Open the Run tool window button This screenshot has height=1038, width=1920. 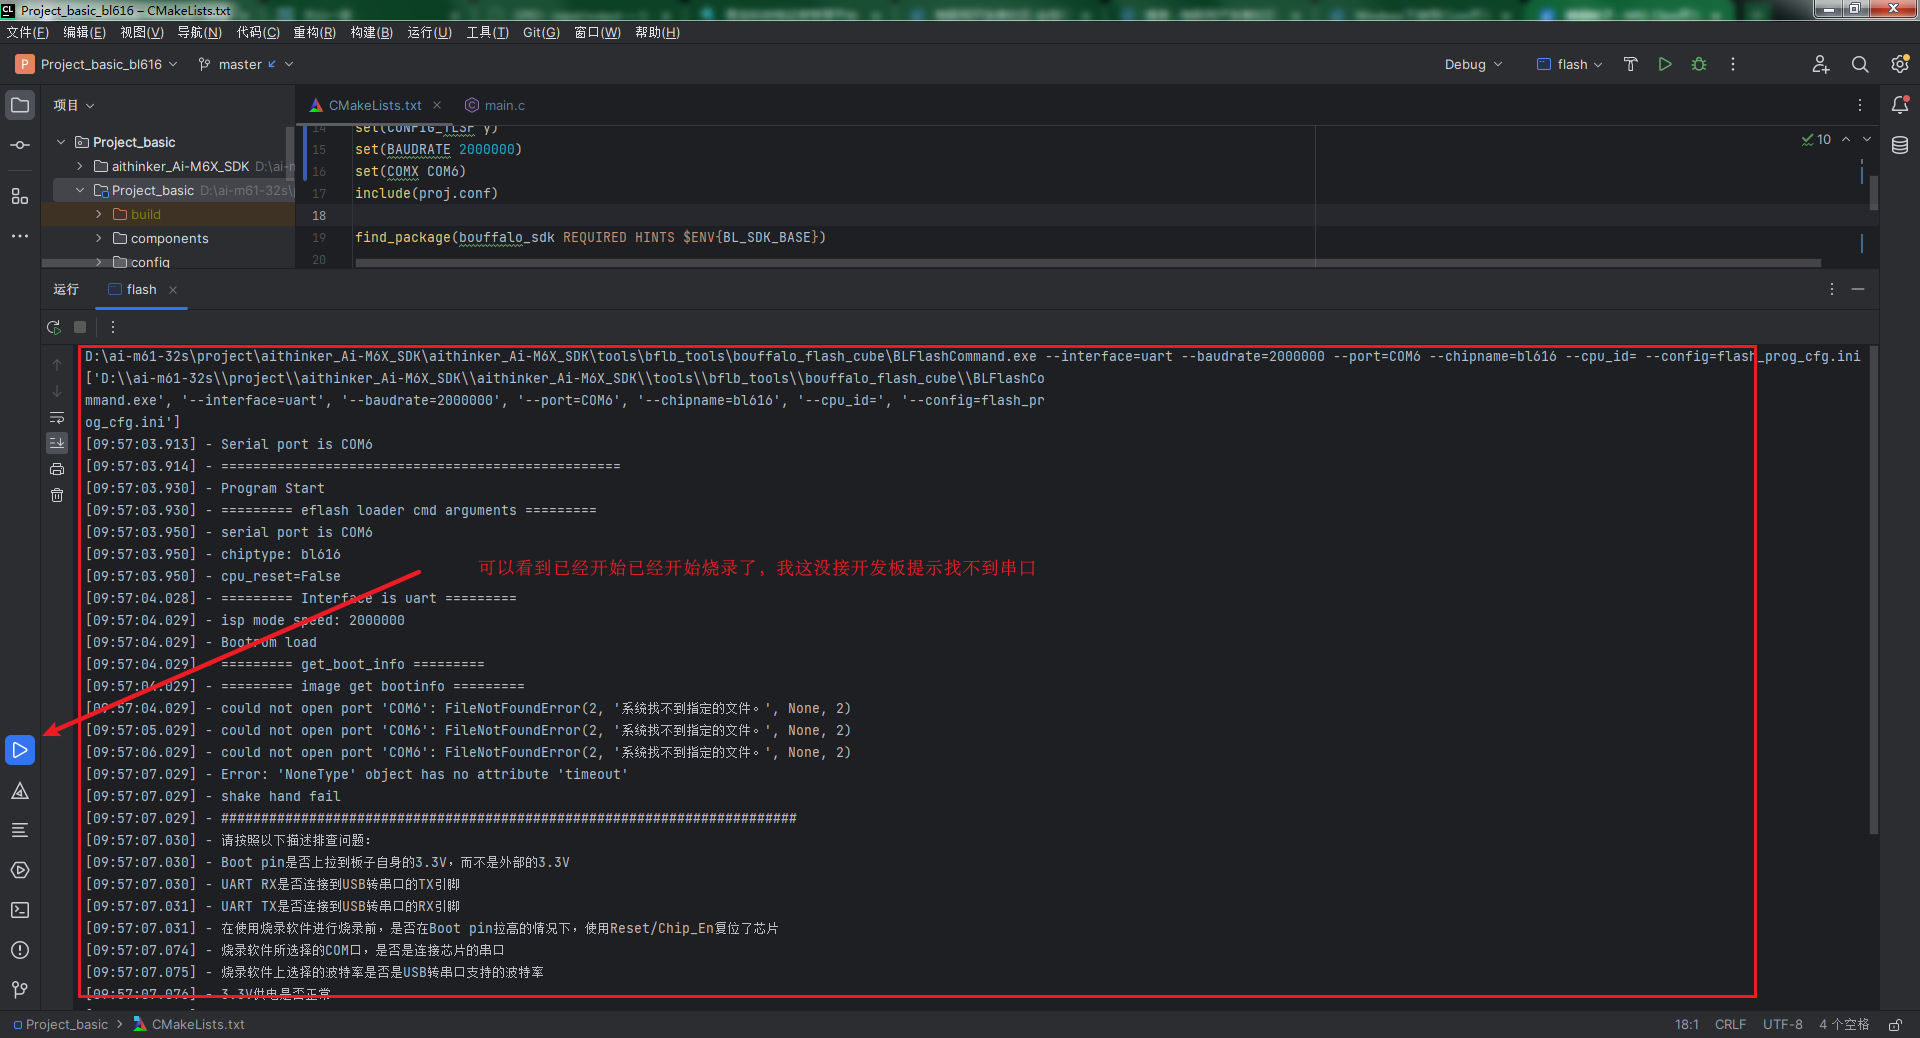20,750
